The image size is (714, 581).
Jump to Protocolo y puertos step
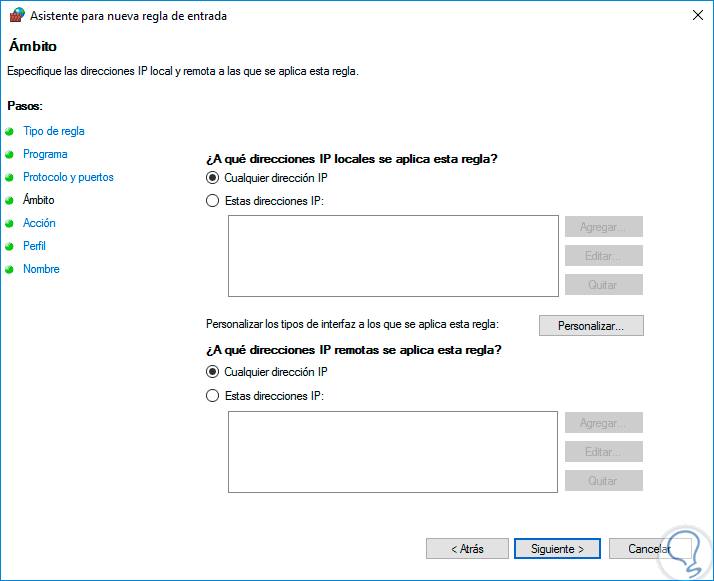68,177
